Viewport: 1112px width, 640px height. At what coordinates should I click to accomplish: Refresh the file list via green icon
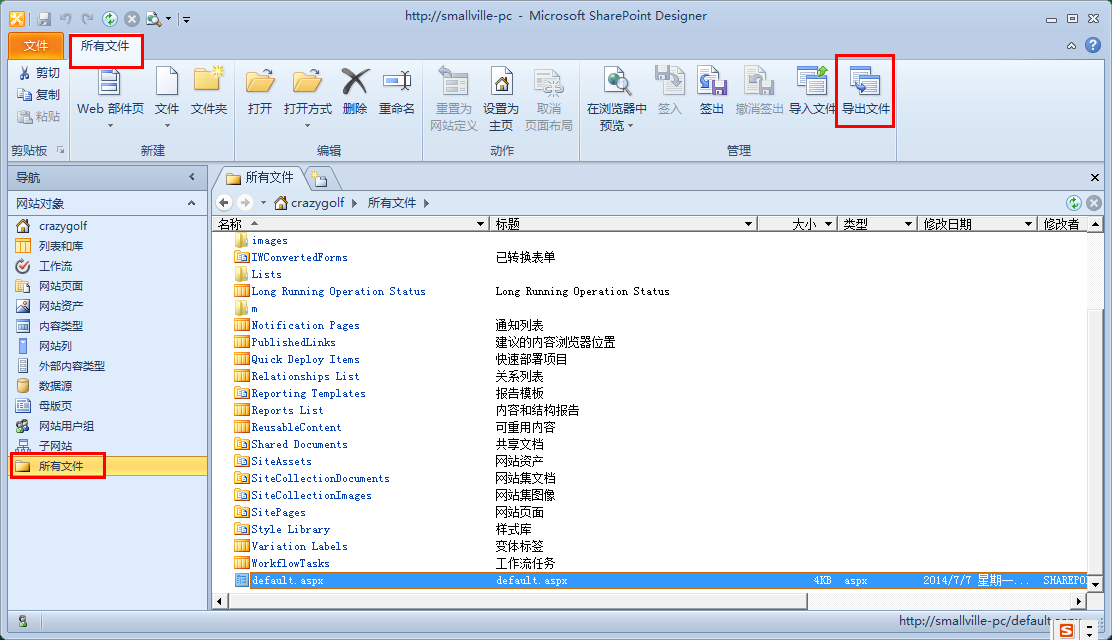1074,203
